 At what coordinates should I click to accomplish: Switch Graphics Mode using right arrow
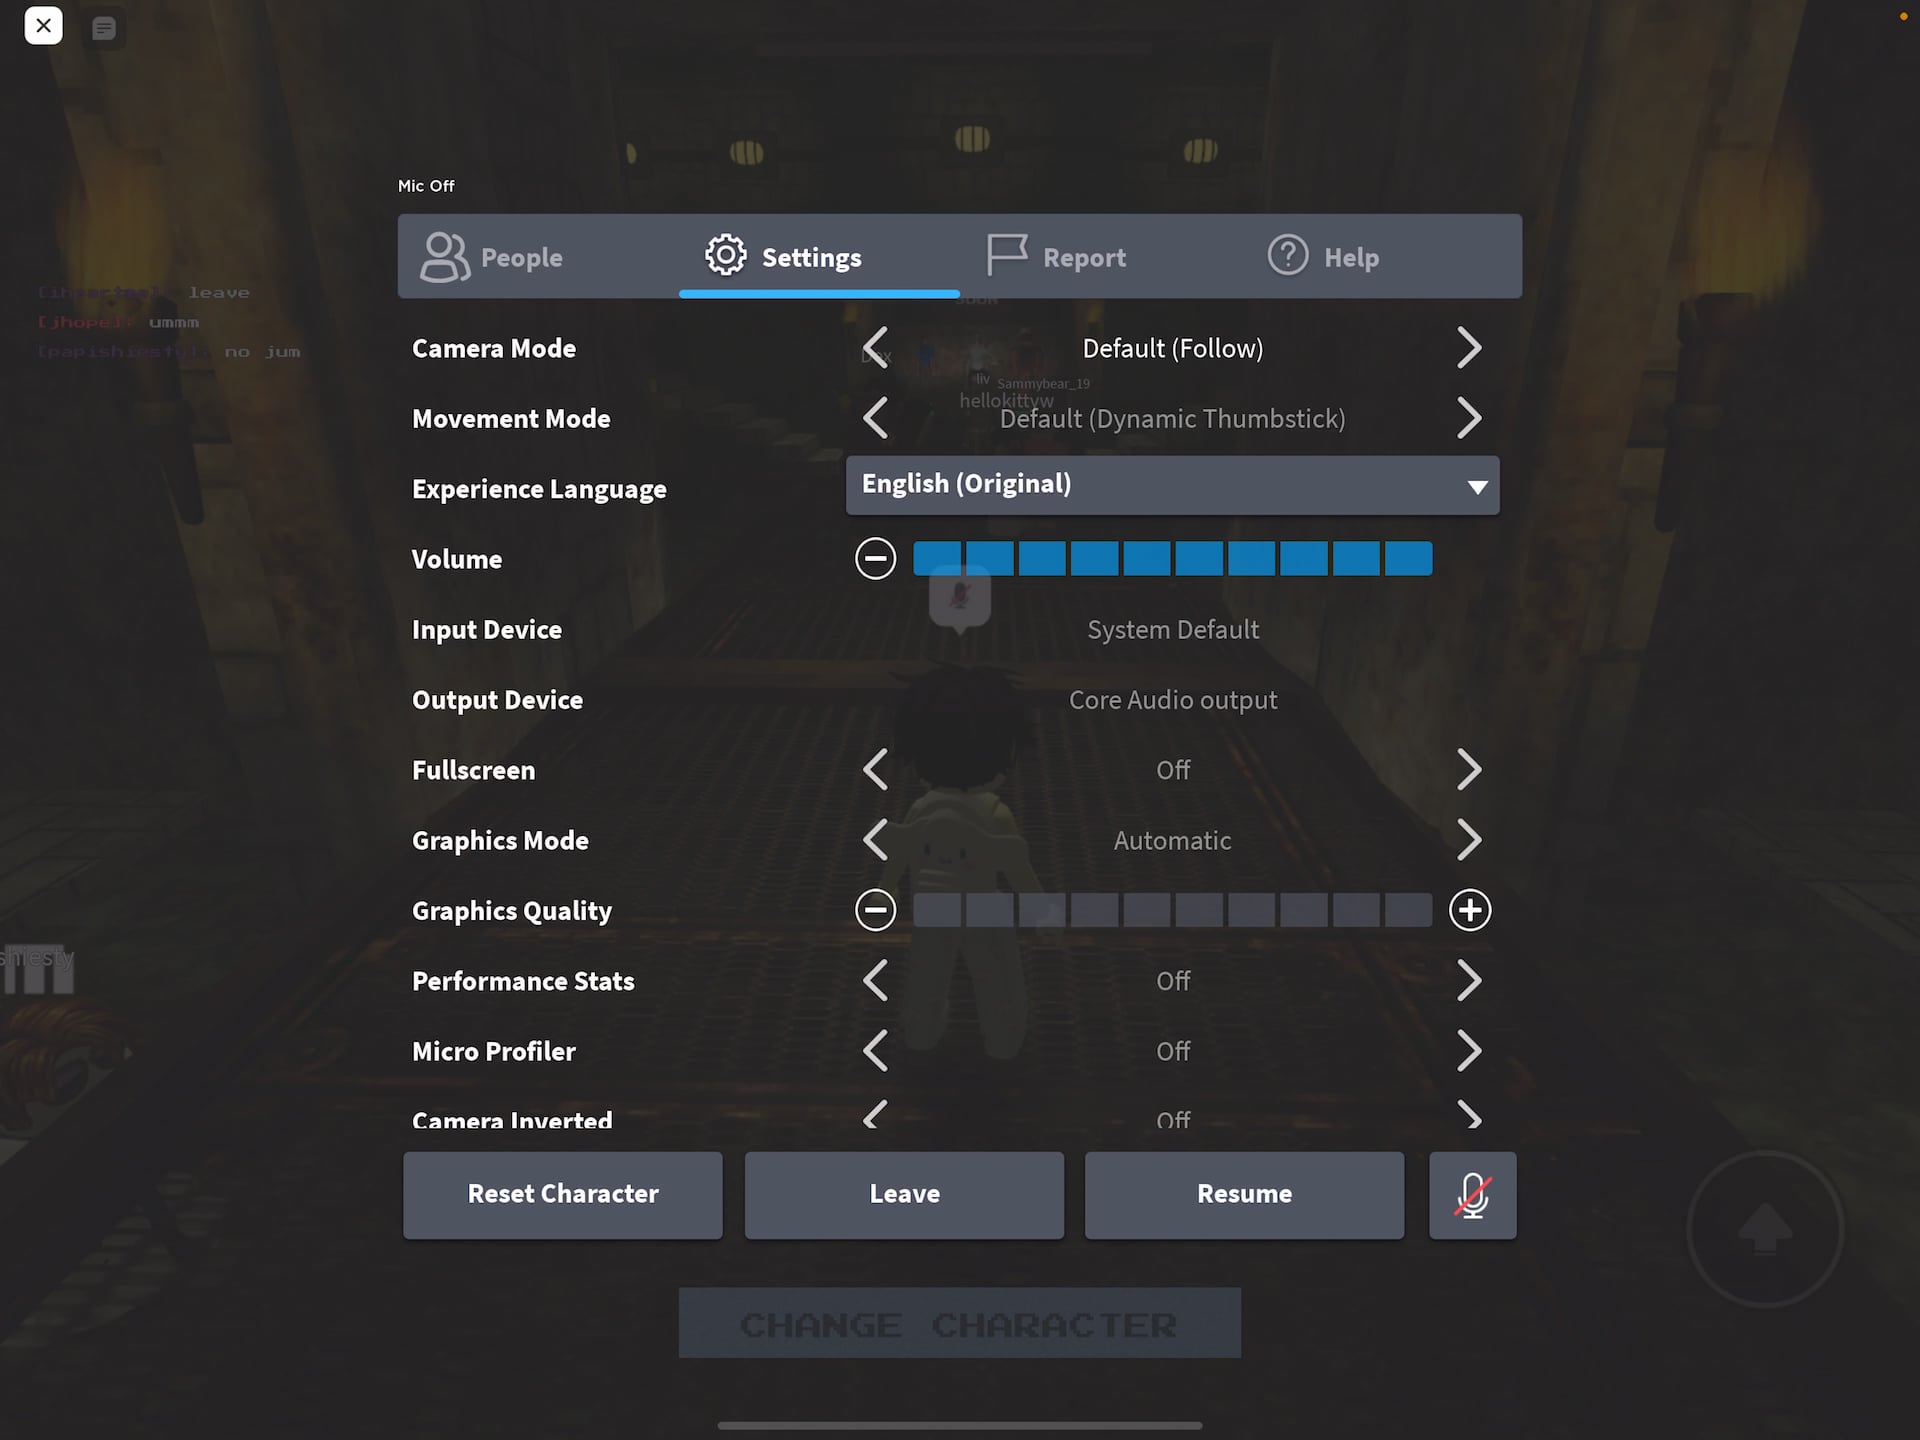coord(1468,840)
